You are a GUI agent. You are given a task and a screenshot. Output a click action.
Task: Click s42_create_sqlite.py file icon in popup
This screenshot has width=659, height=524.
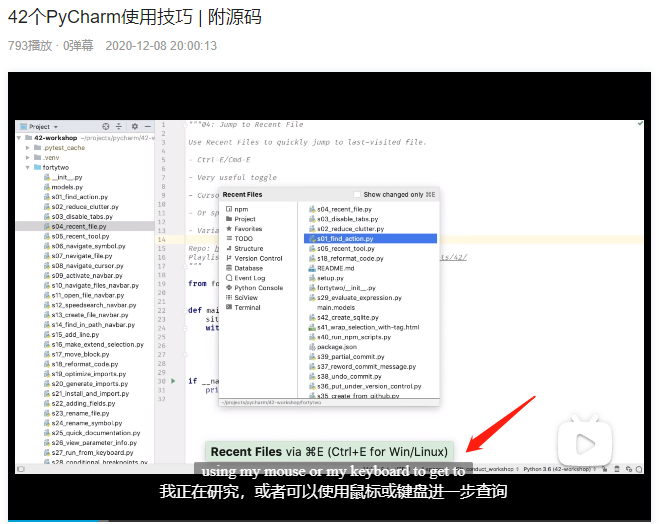(x=312, y=317)
